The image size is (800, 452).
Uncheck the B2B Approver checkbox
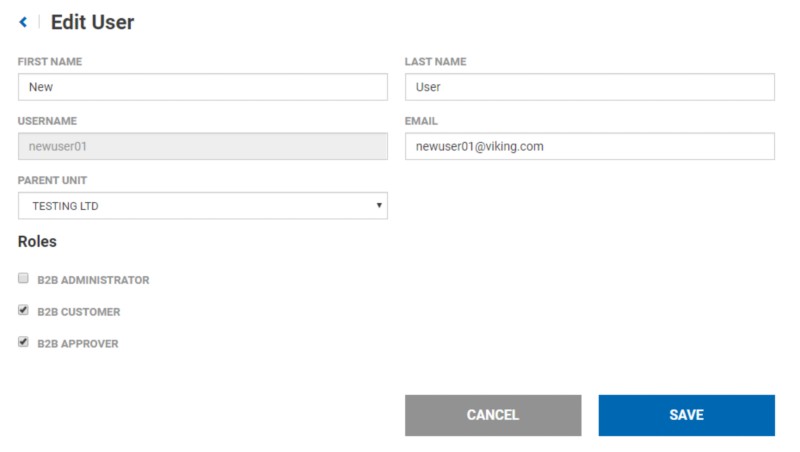click(x=23, y=342)
